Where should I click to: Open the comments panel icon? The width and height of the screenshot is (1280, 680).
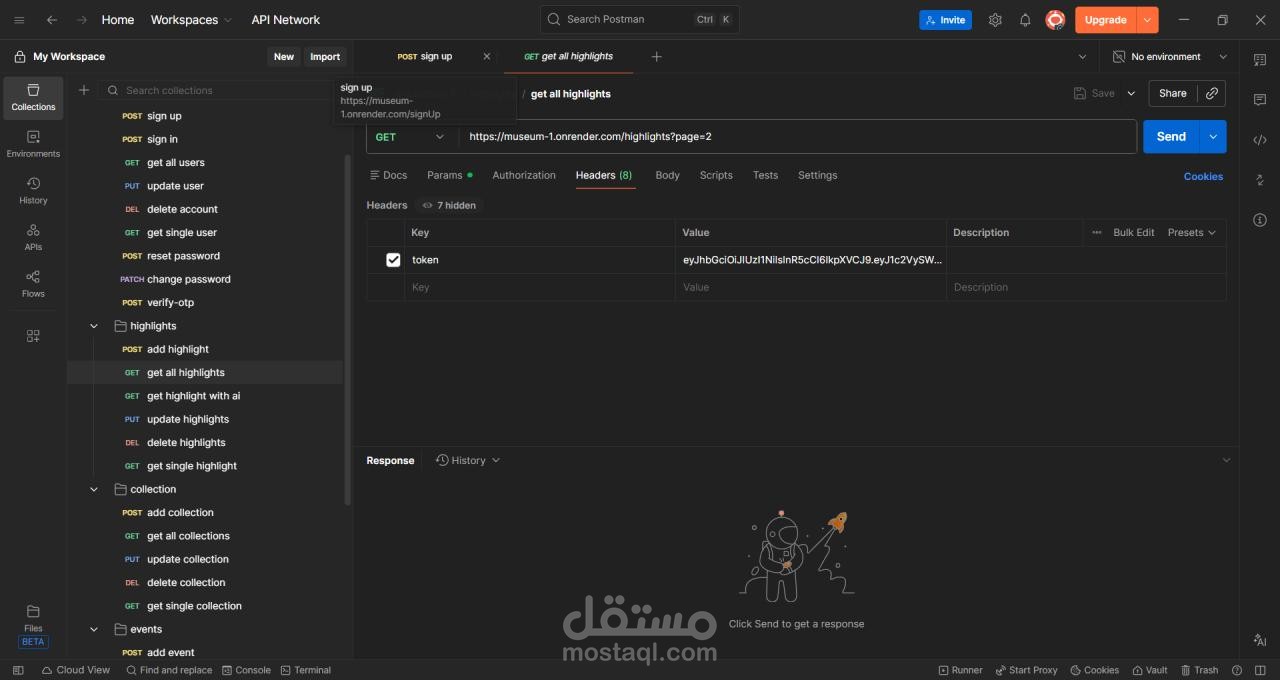(x=1260, y=100)
